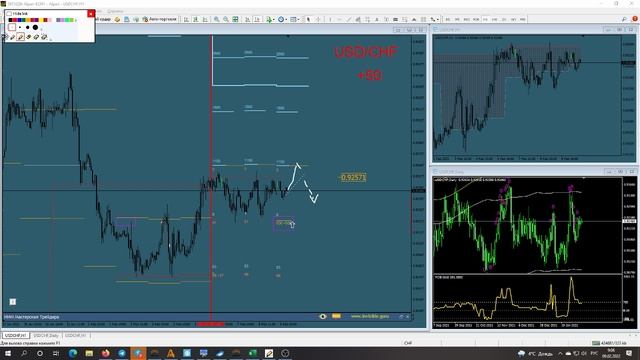This screenshot has width=640, height=360.
Task: Pick the yellow ink color swatch
Action: click(41, 20)
